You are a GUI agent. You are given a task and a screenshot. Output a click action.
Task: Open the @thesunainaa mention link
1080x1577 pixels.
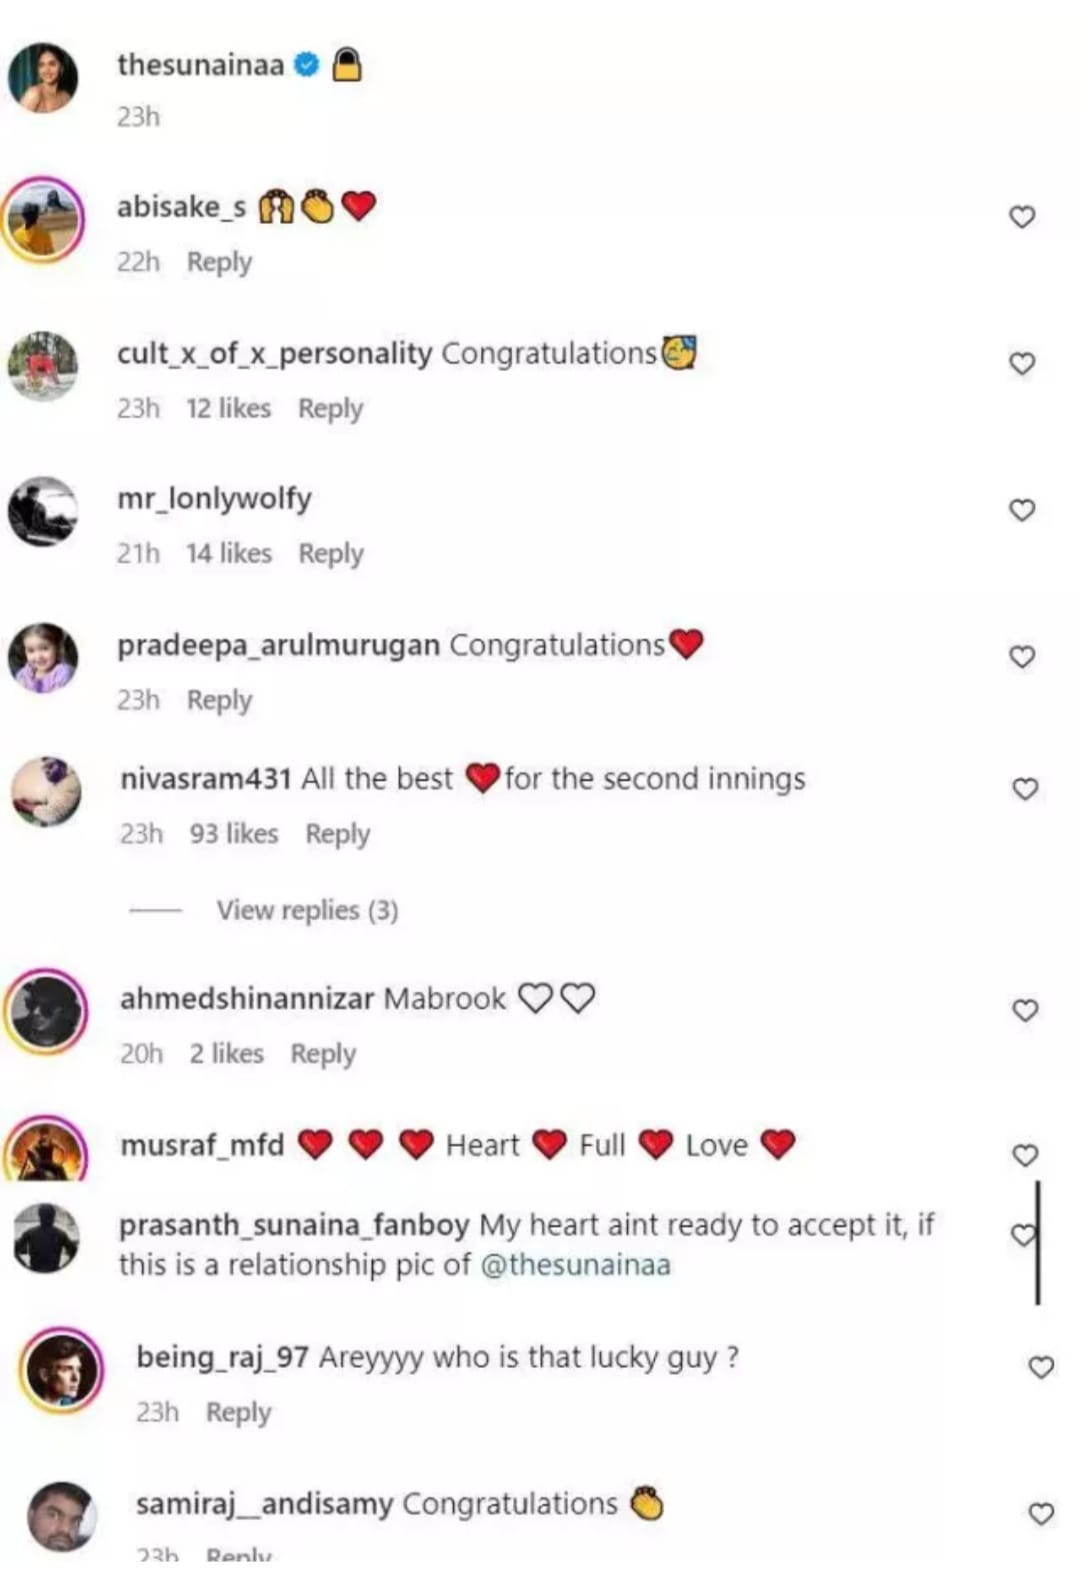575,1265
